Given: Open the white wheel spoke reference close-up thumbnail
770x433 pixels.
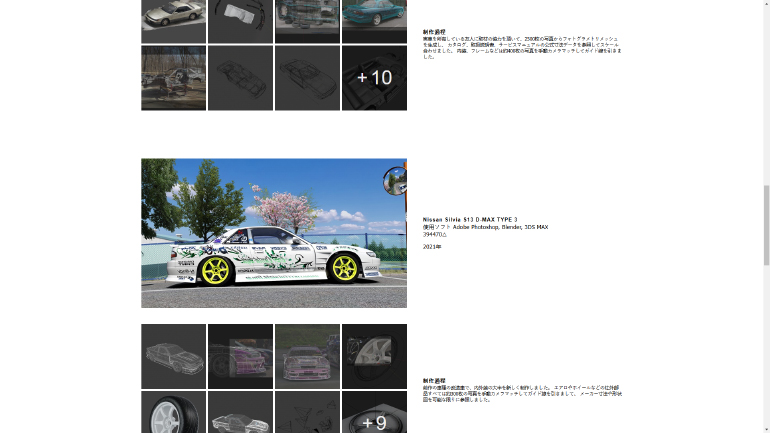Looking at the screenshot, I should tap(374, 356).
